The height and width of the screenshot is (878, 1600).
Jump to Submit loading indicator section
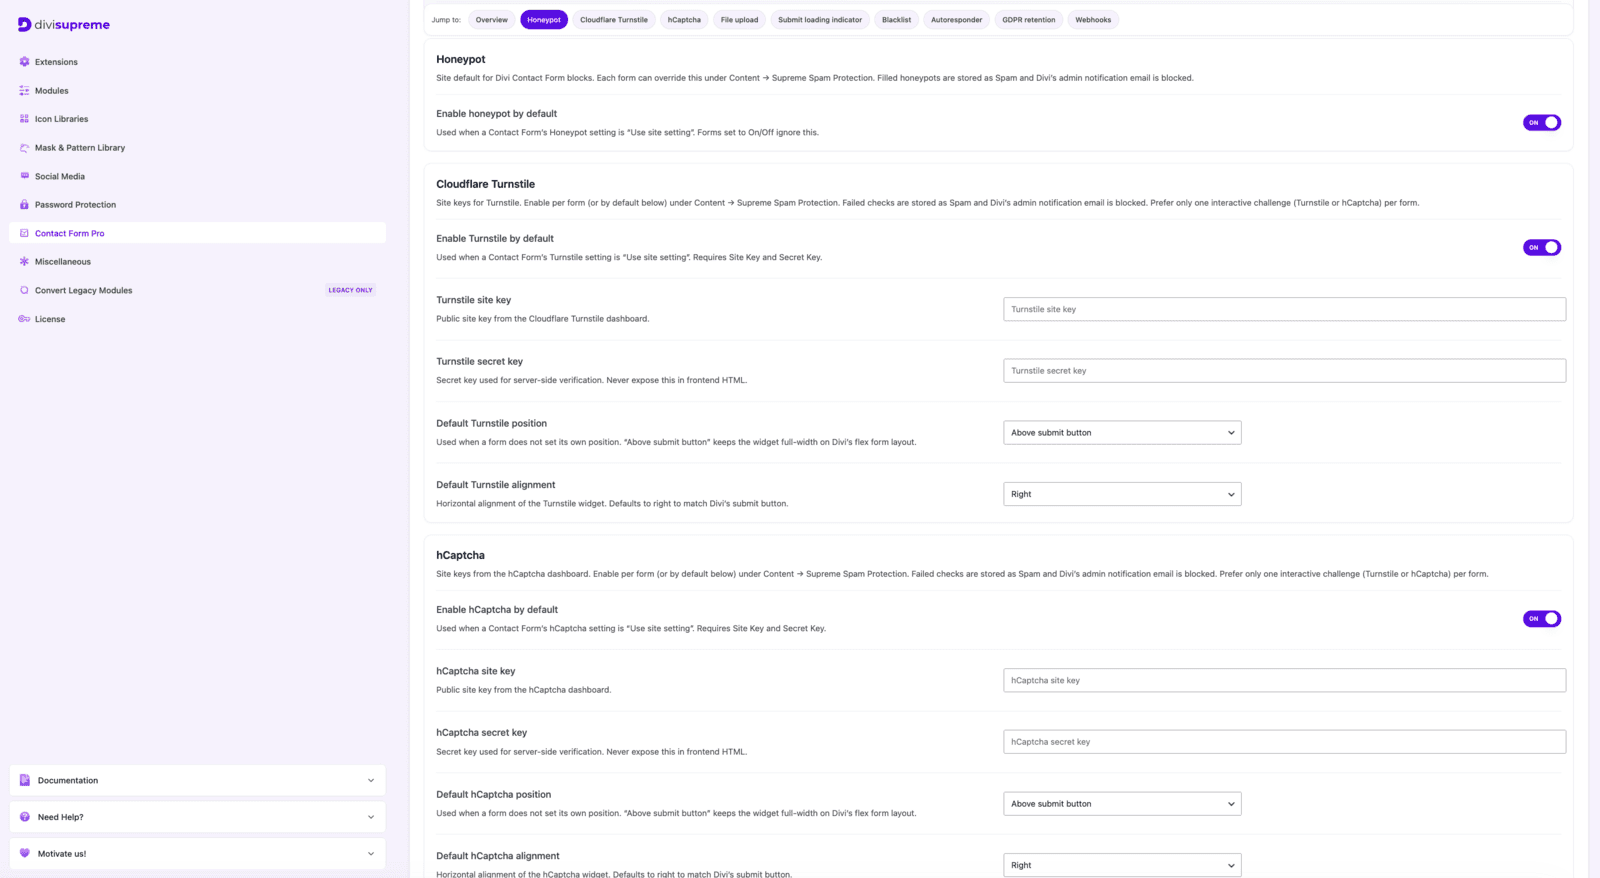[820, 19]
